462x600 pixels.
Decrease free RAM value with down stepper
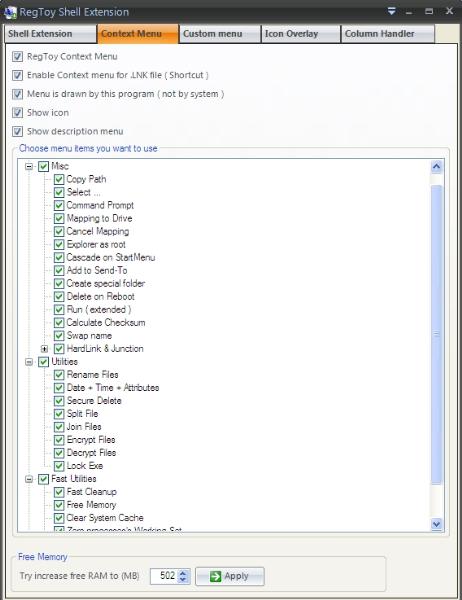point(183,579)
